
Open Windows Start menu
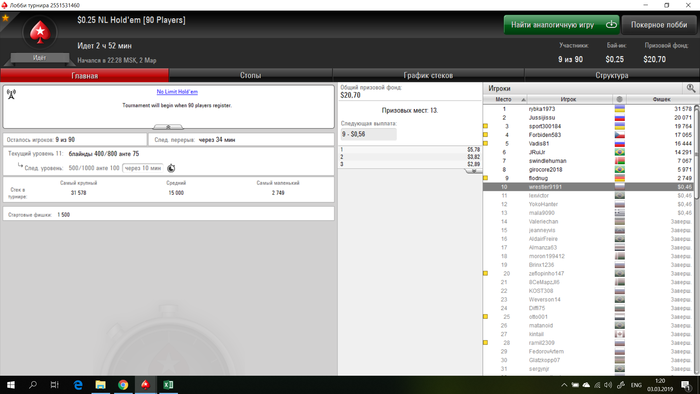click(x=11, y=385)
